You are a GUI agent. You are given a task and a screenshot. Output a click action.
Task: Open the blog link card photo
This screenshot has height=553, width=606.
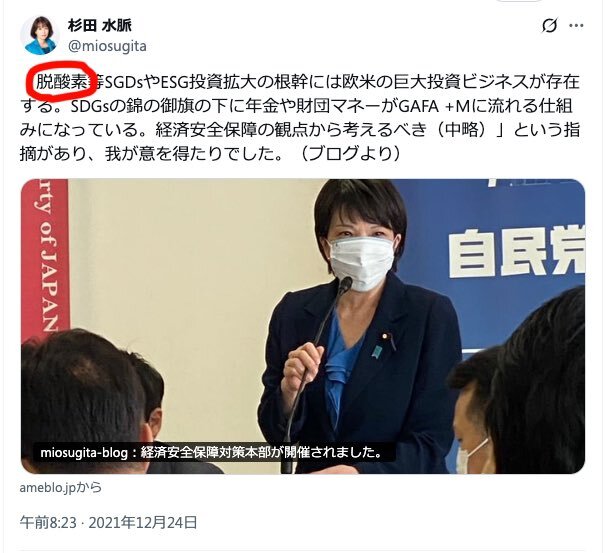[303, 326]
